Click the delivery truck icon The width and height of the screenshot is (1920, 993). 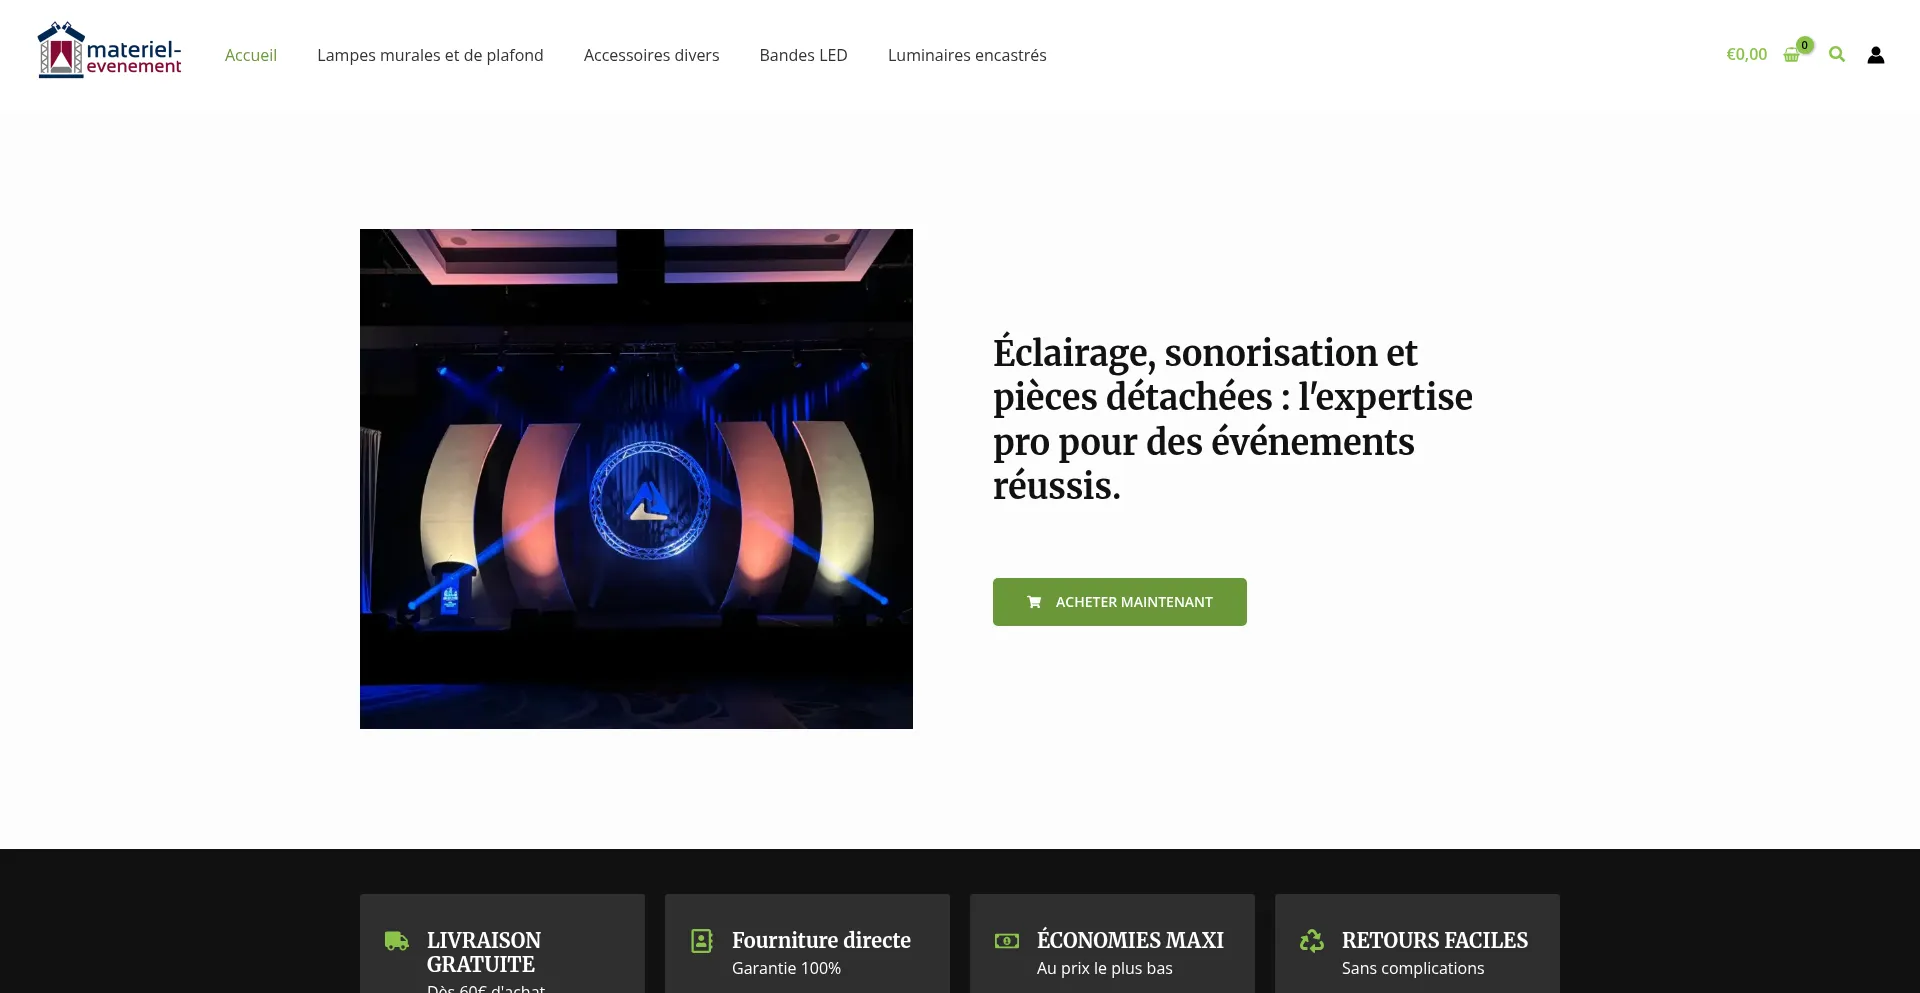point(397,941)
